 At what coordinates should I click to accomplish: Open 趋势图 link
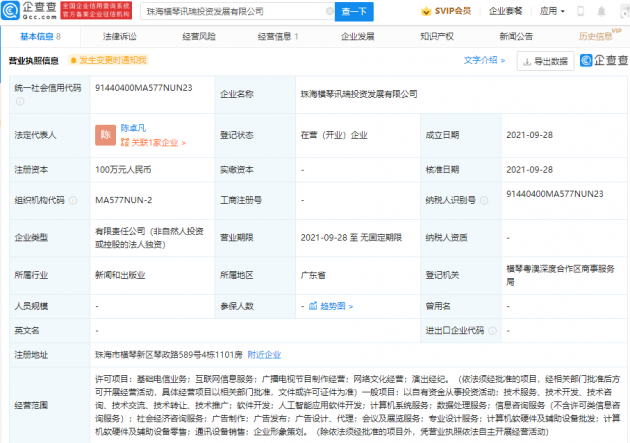click(337, 306)
